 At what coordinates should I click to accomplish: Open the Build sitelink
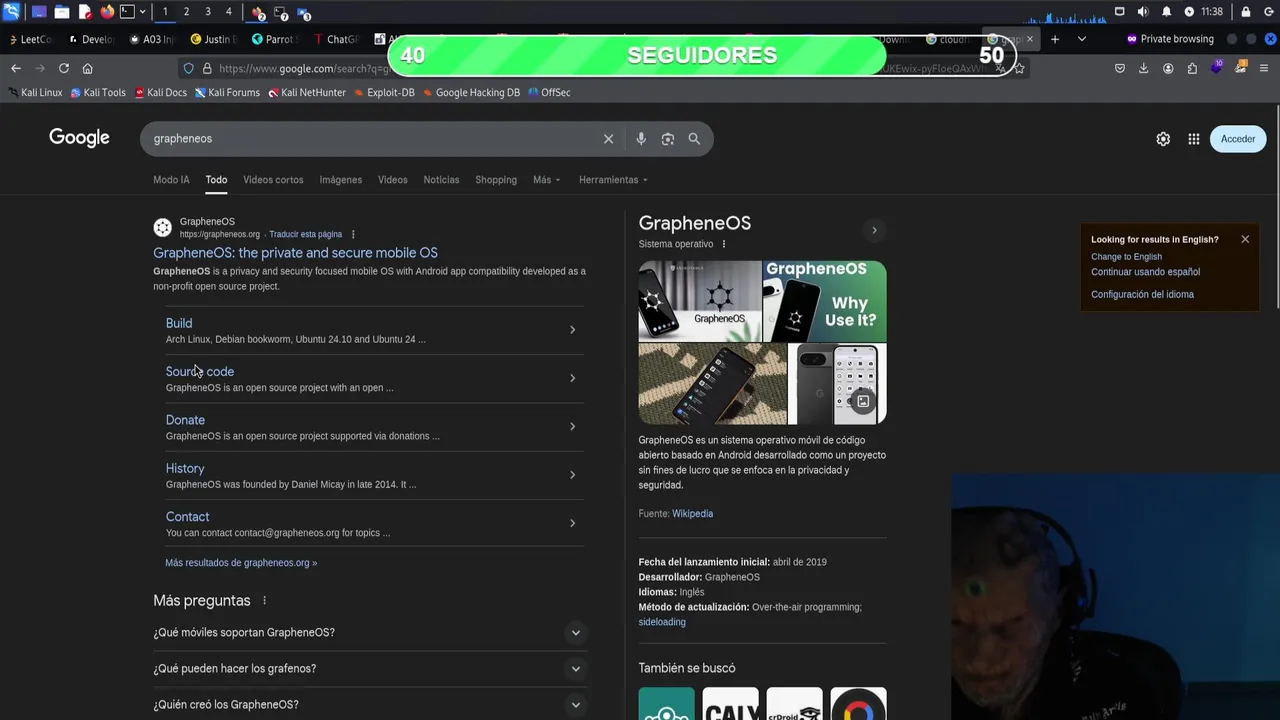(179, 323)
